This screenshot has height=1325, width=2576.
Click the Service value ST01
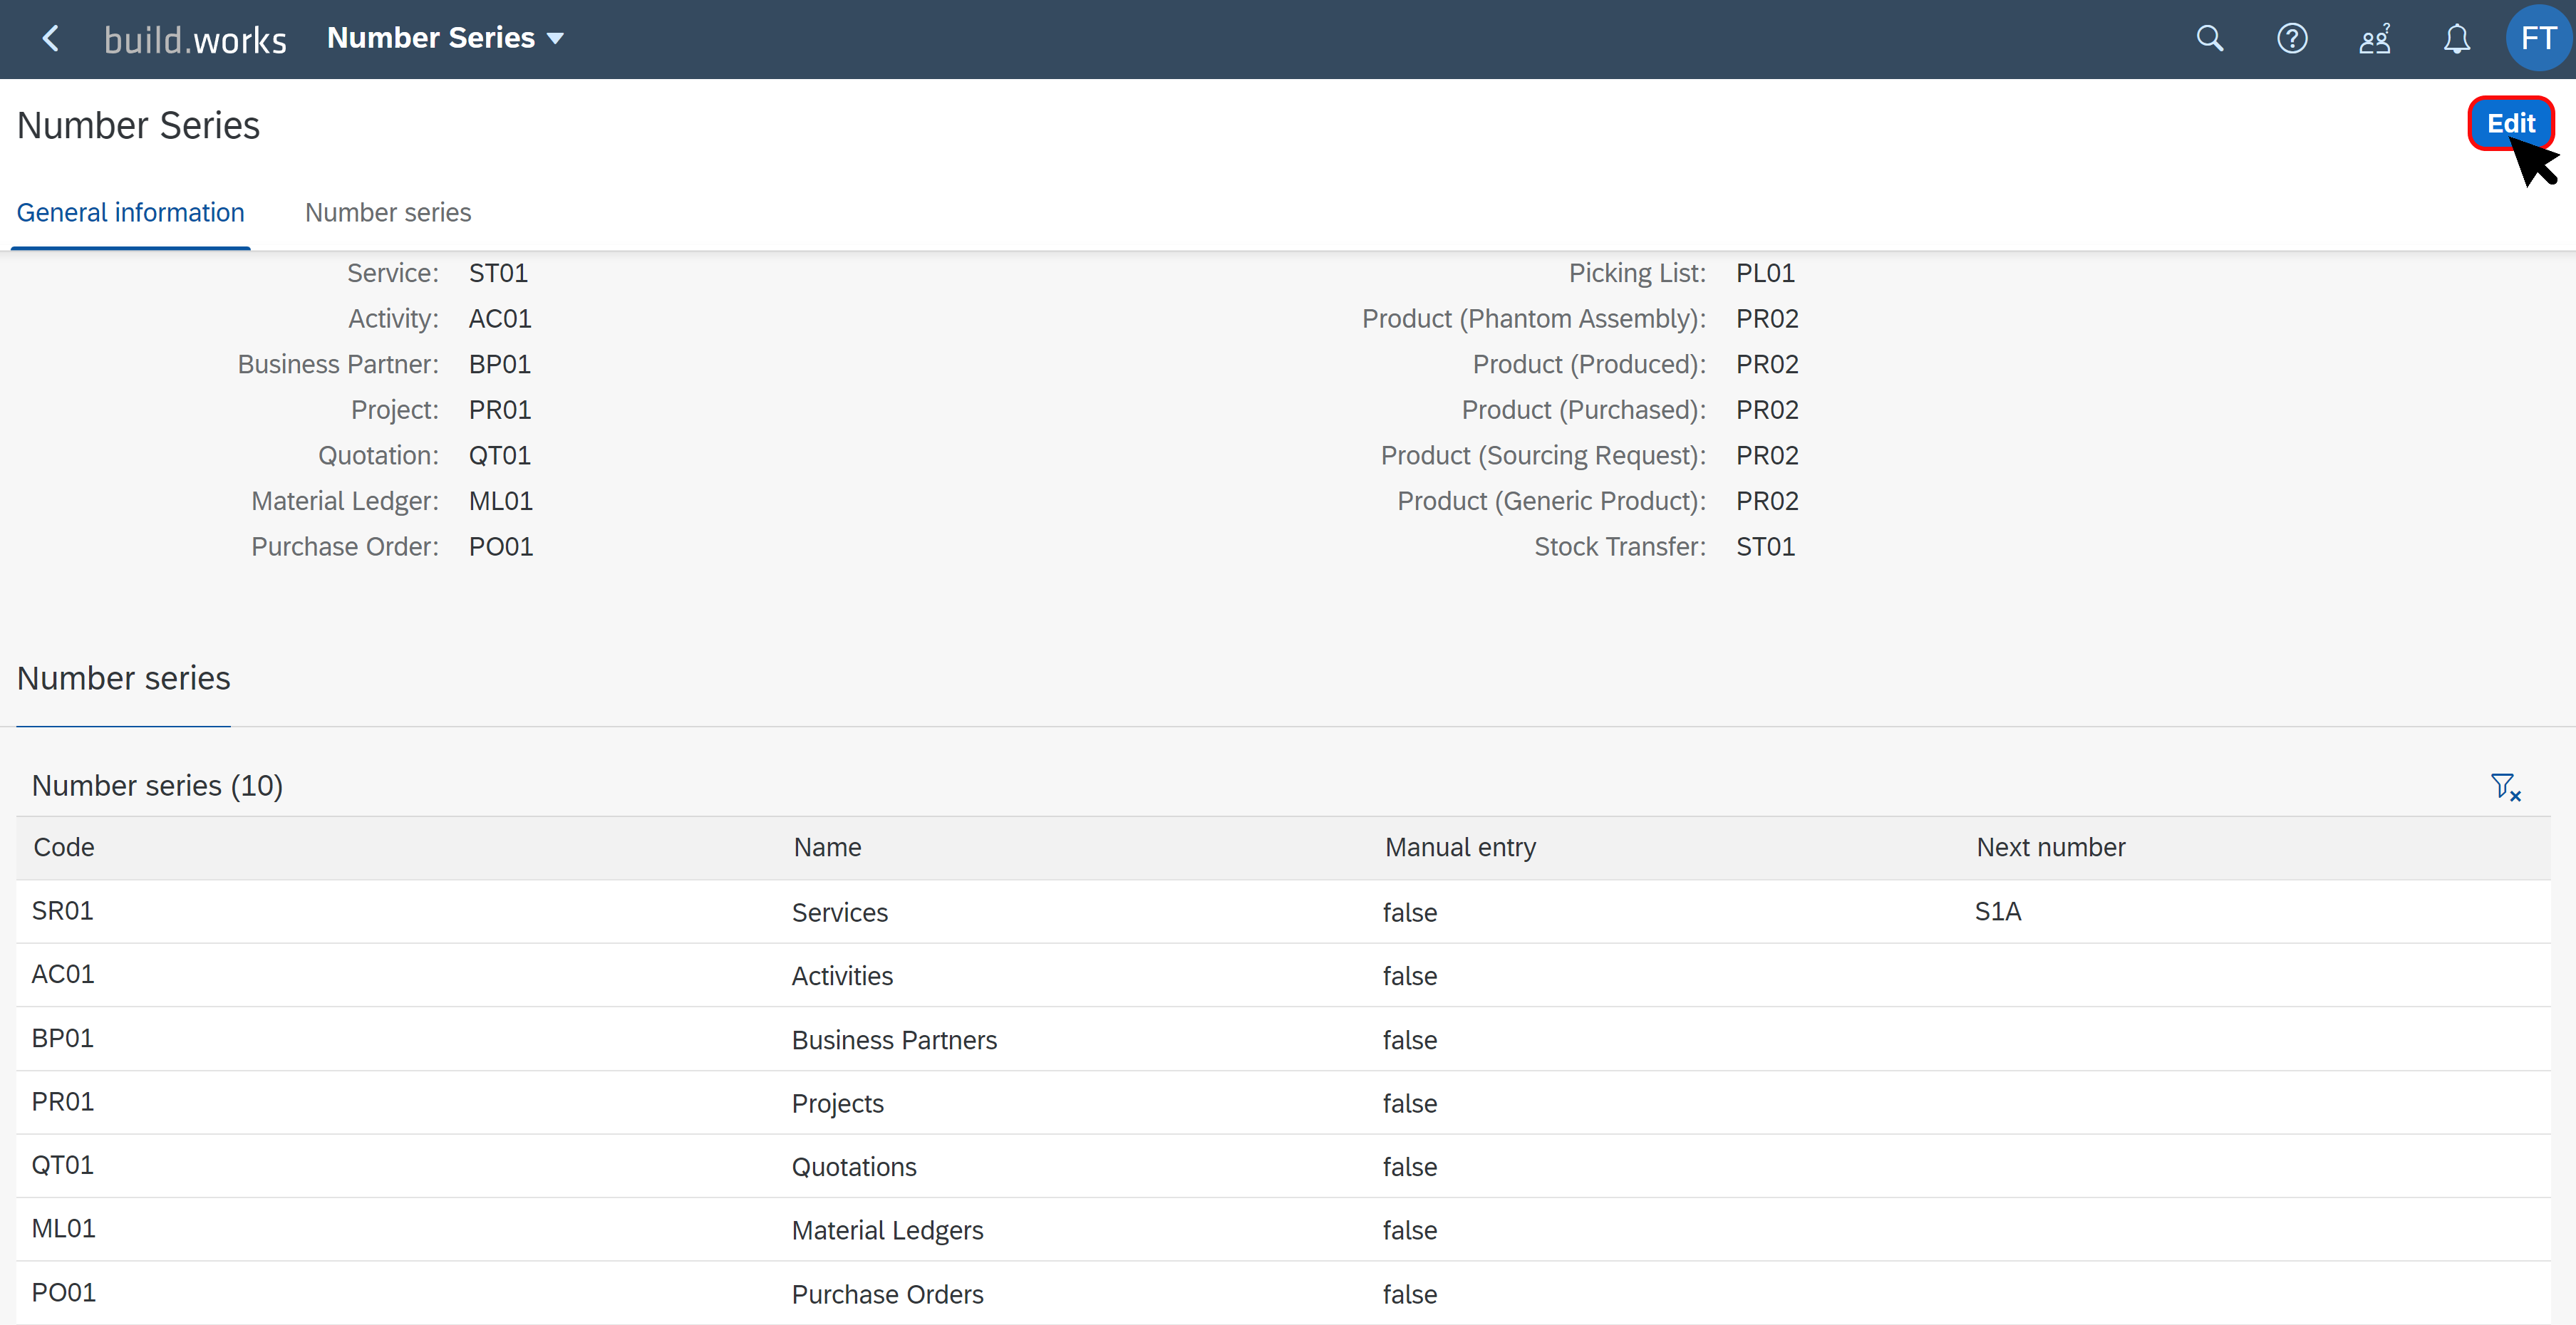coord(498,273)
